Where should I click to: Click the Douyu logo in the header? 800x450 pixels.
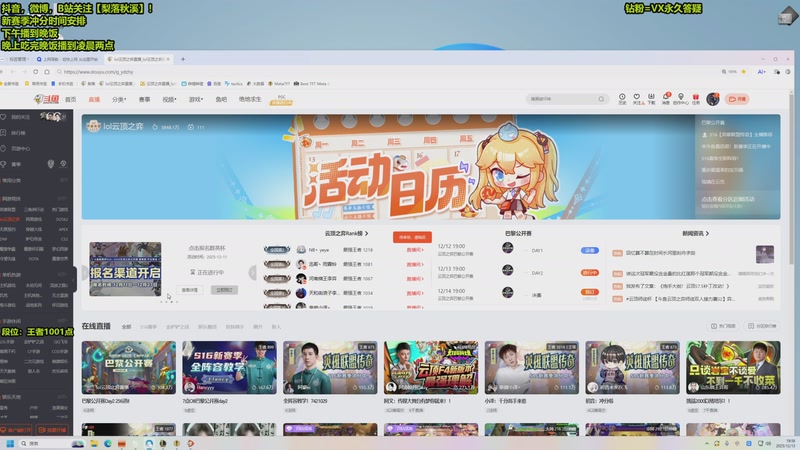point(46,99)
